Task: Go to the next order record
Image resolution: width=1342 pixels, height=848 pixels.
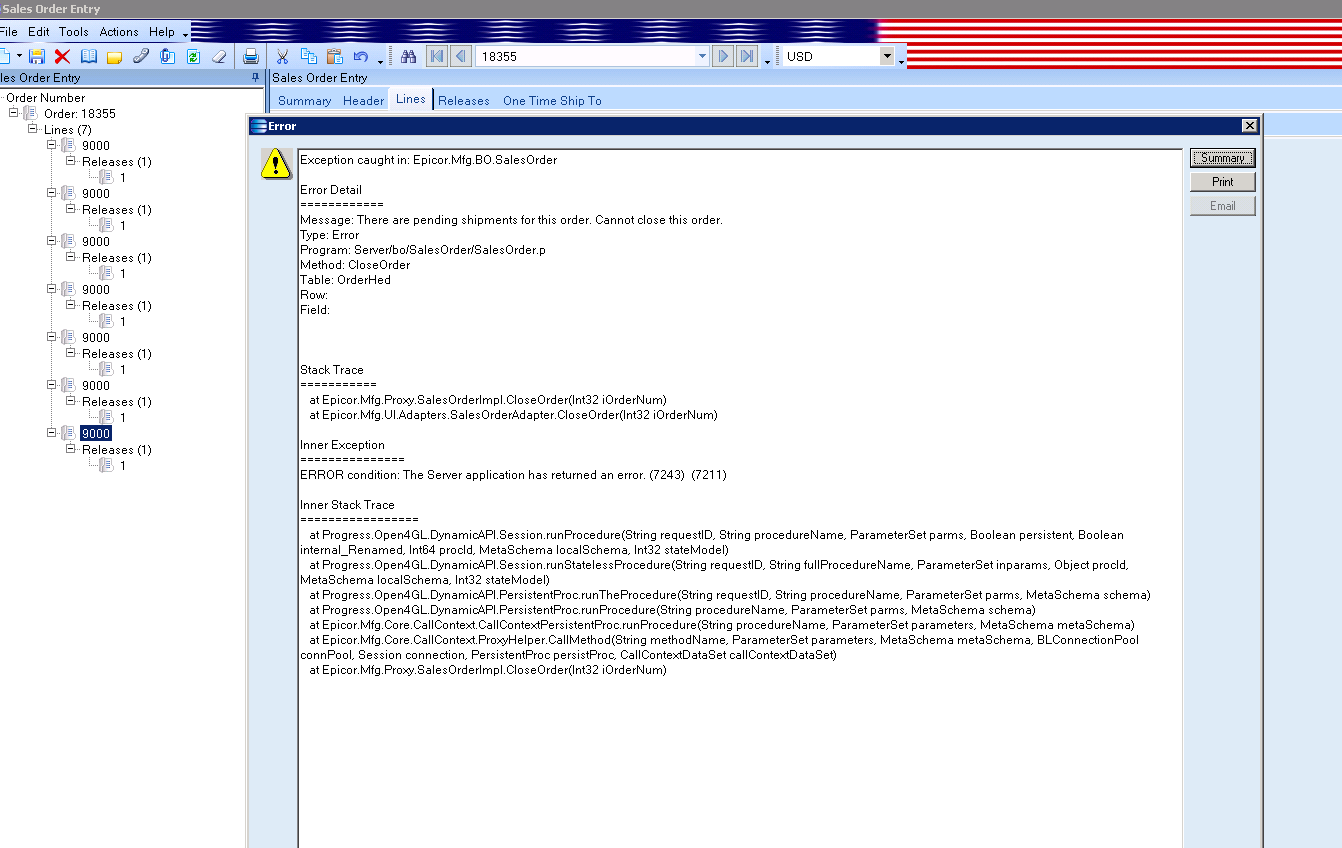Action: [723, 57]
